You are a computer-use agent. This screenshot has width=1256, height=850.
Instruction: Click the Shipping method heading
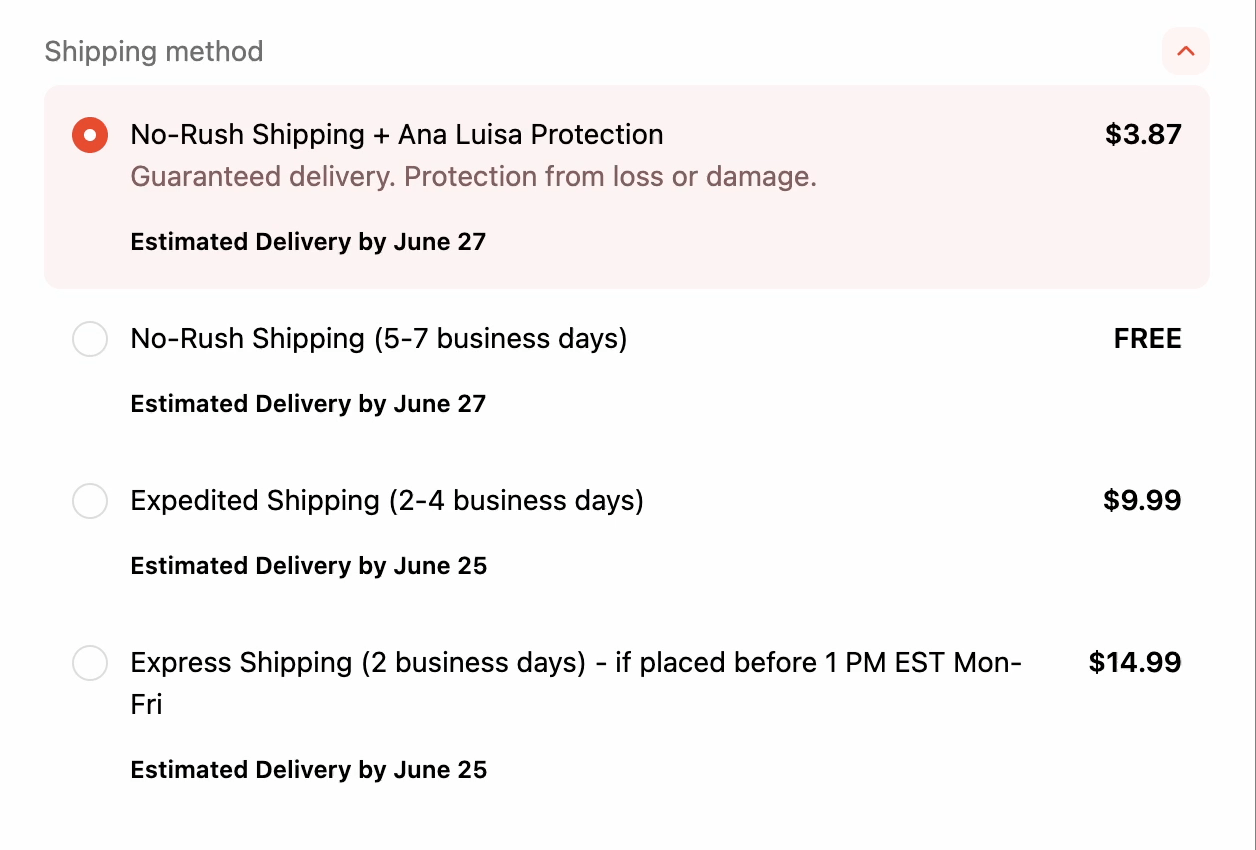tap(154, 51)
